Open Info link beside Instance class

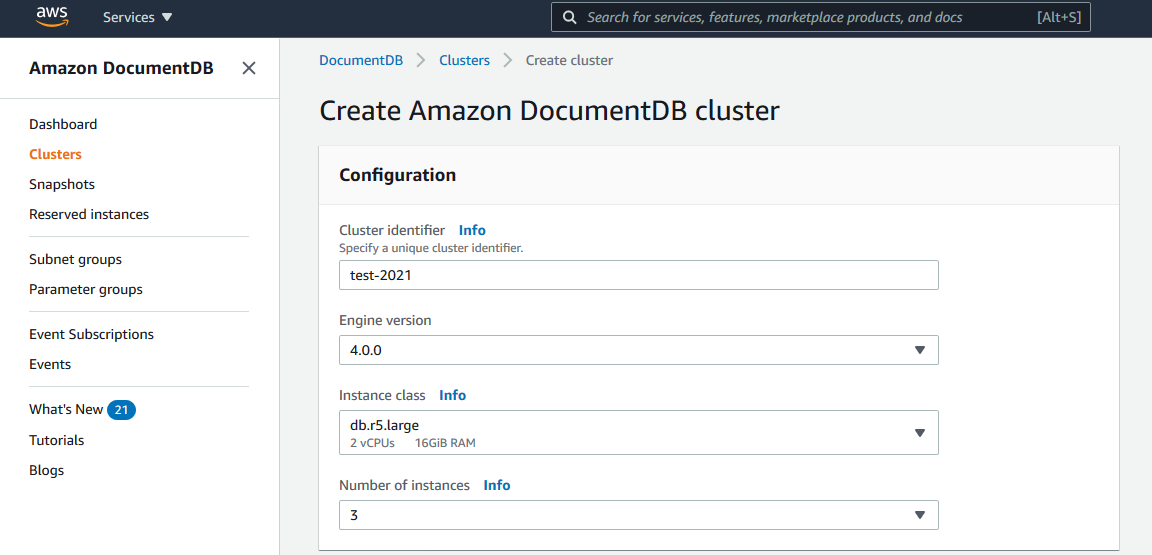click(x=452, y=395)
